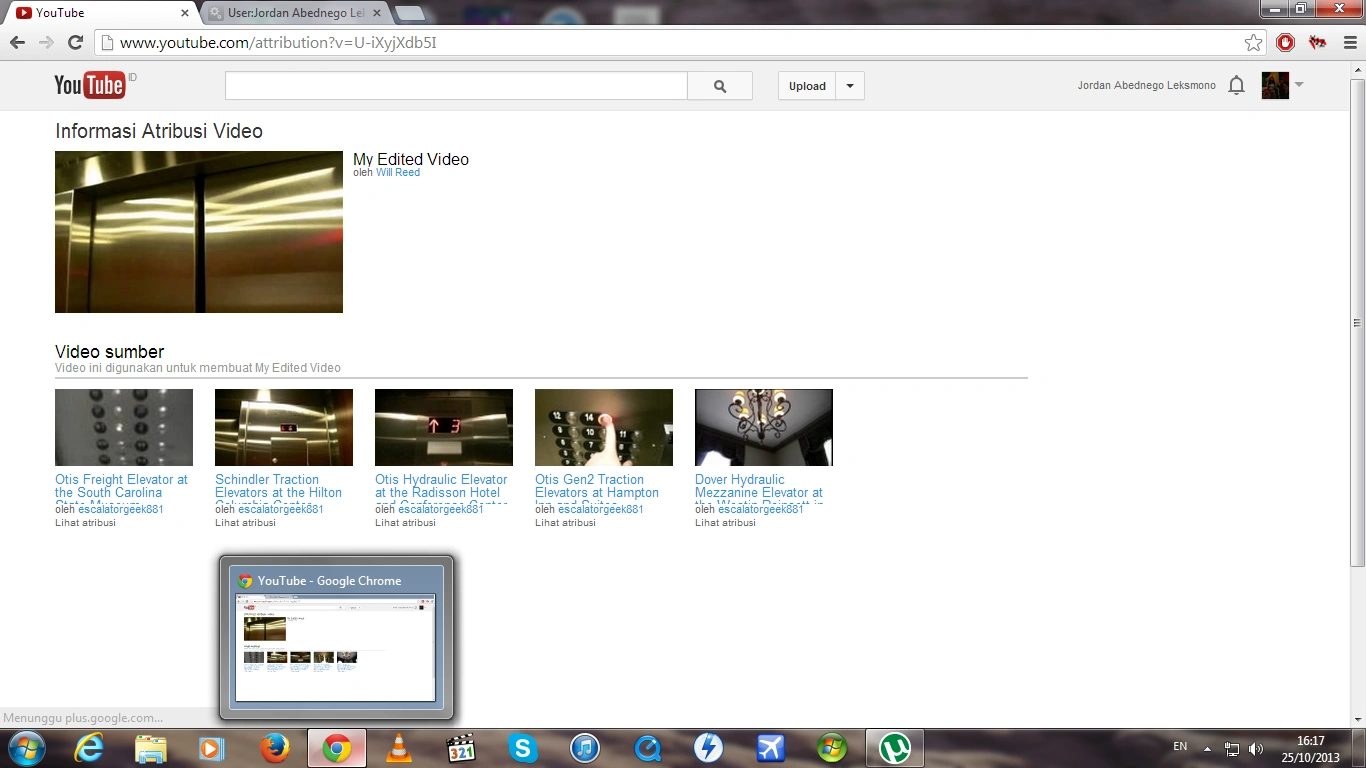The image size is (1366, 768).
Task: Show hidden system tray icons
Action: [1207, 749]
